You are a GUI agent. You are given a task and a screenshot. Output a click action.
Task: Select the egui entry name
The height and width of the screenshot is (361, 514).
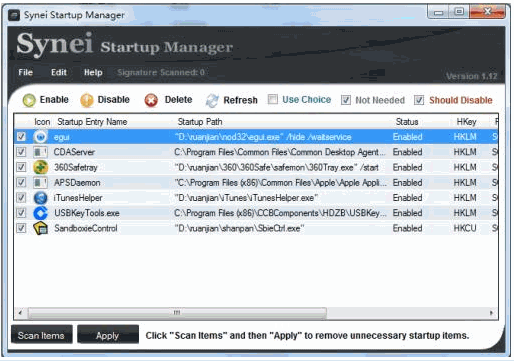pyautogui.click(x=62, y=137)
